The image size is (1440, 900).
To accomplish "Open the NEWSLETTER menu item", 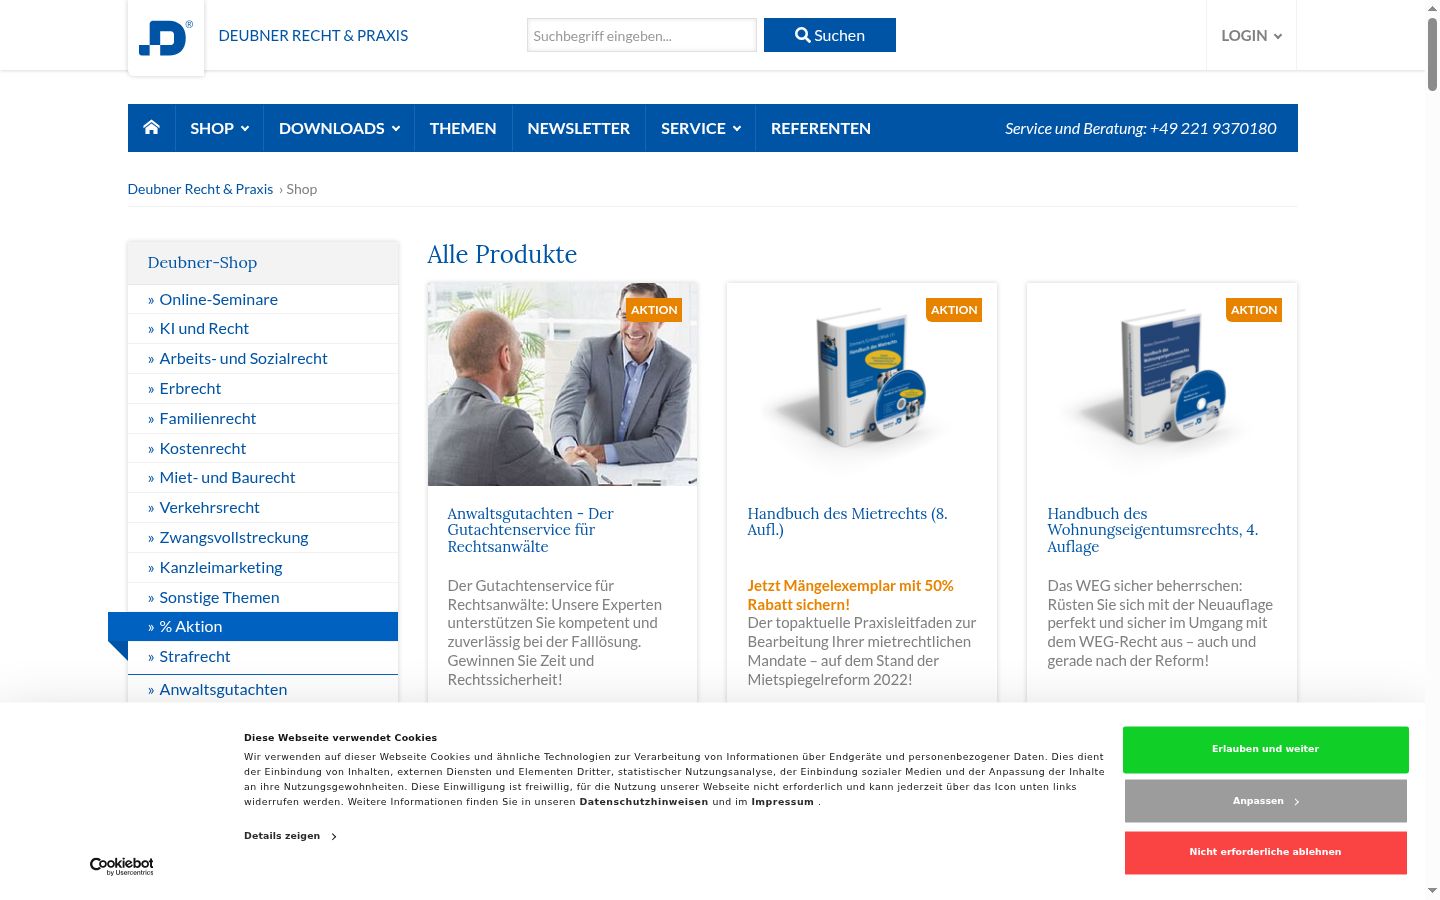I will (x=579, y=128).
